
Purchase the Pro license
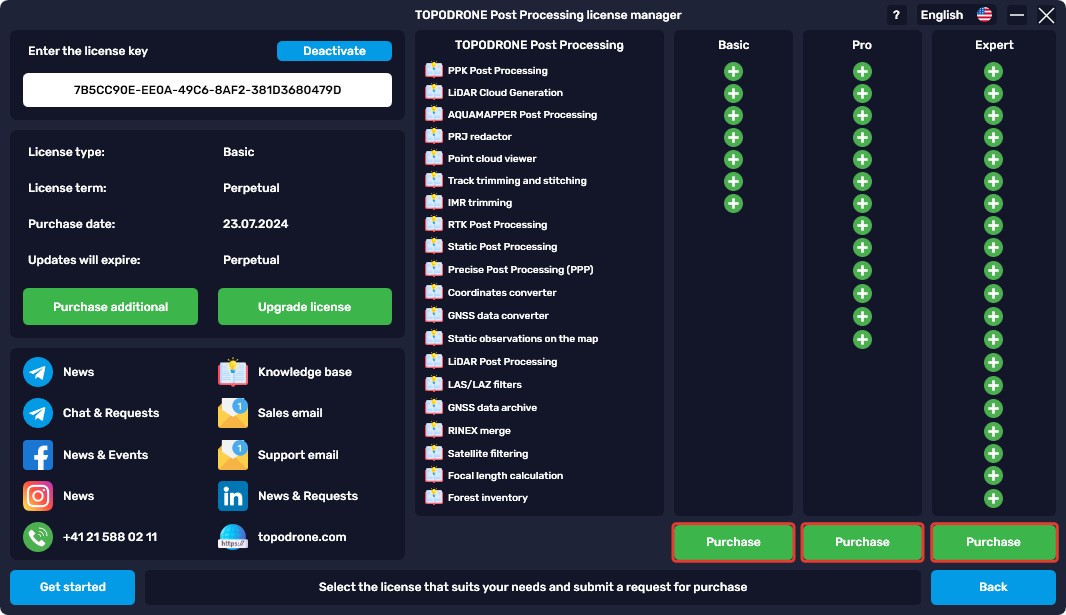pos(862,542)
